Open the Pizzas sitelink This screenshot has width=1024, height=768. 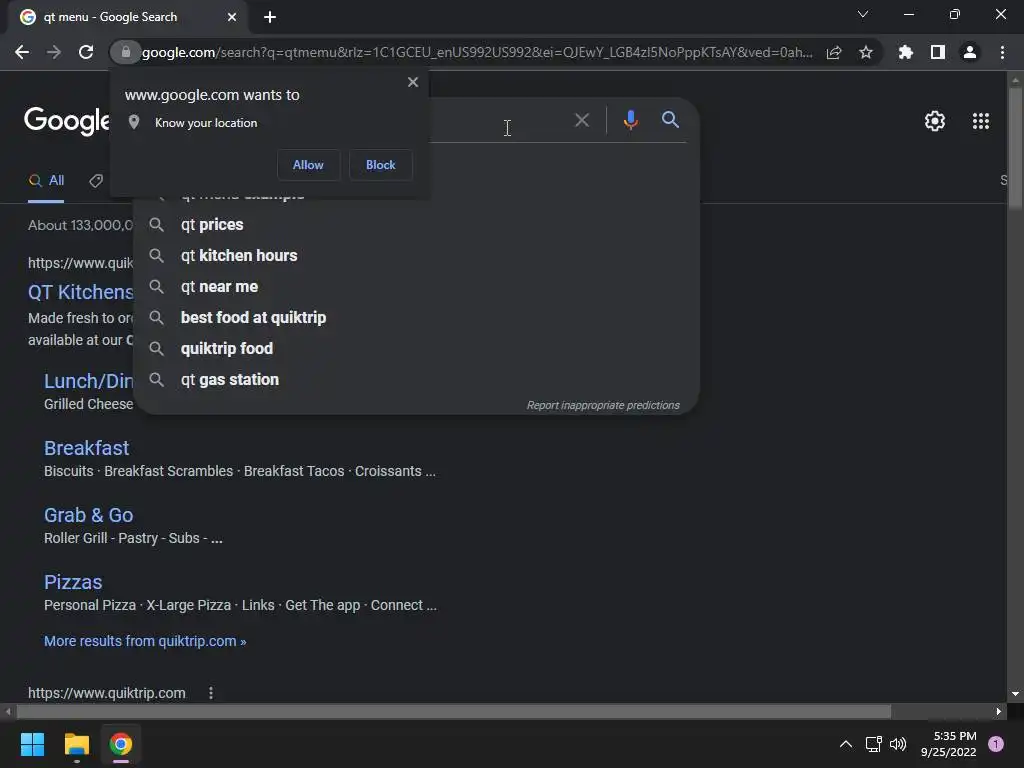click(x=72, y=582)
